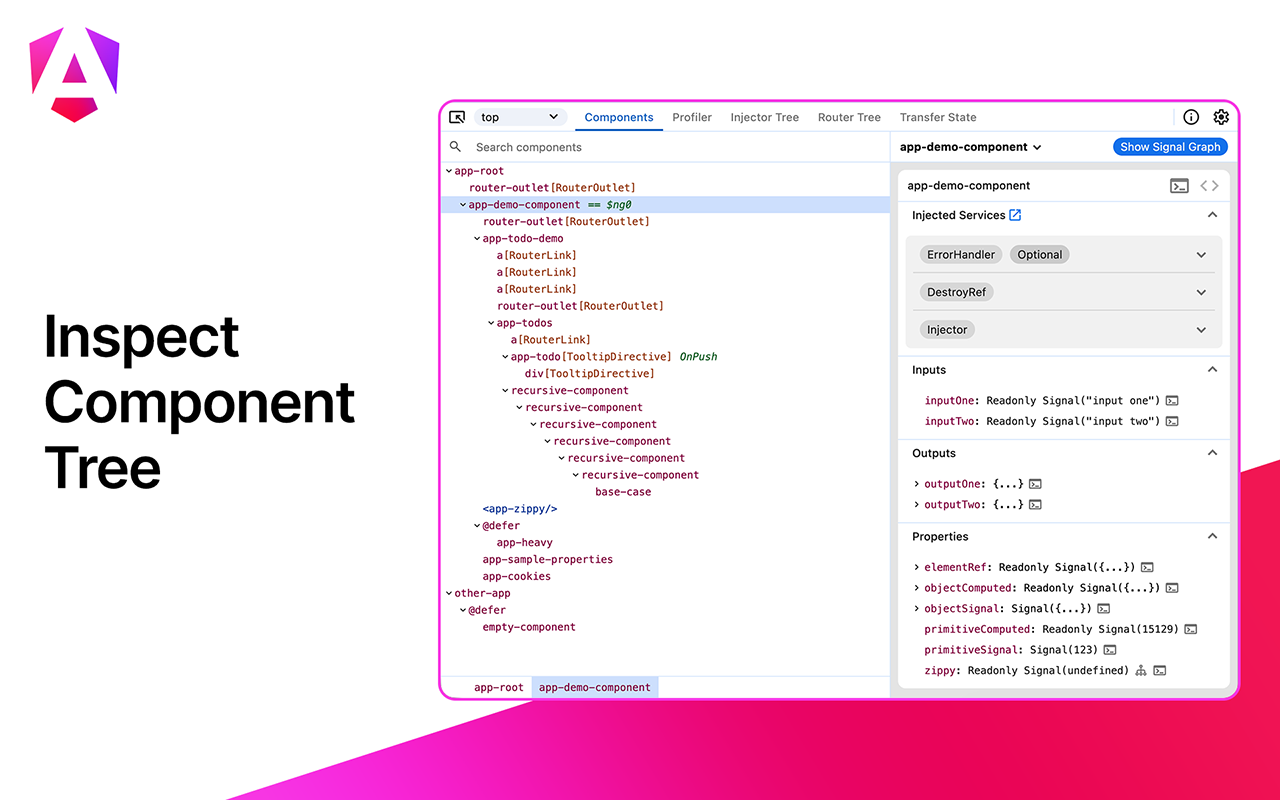
Task: Select the inspect element picker icon
Action: point(457,117)
